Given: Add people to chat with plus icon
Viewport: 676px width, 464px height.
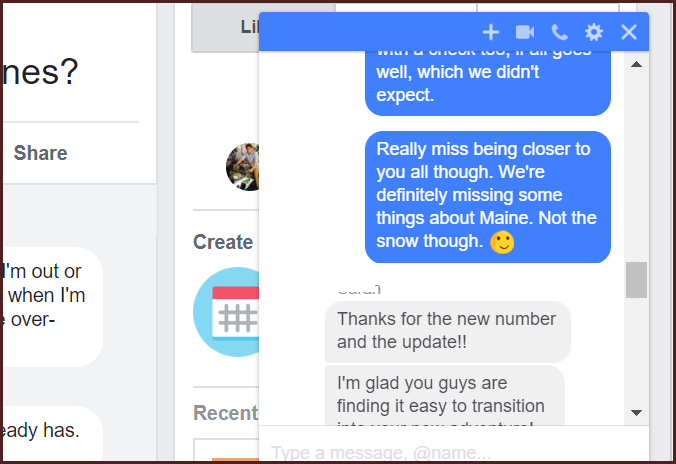Looking at the screenshot, I should 491,32.
